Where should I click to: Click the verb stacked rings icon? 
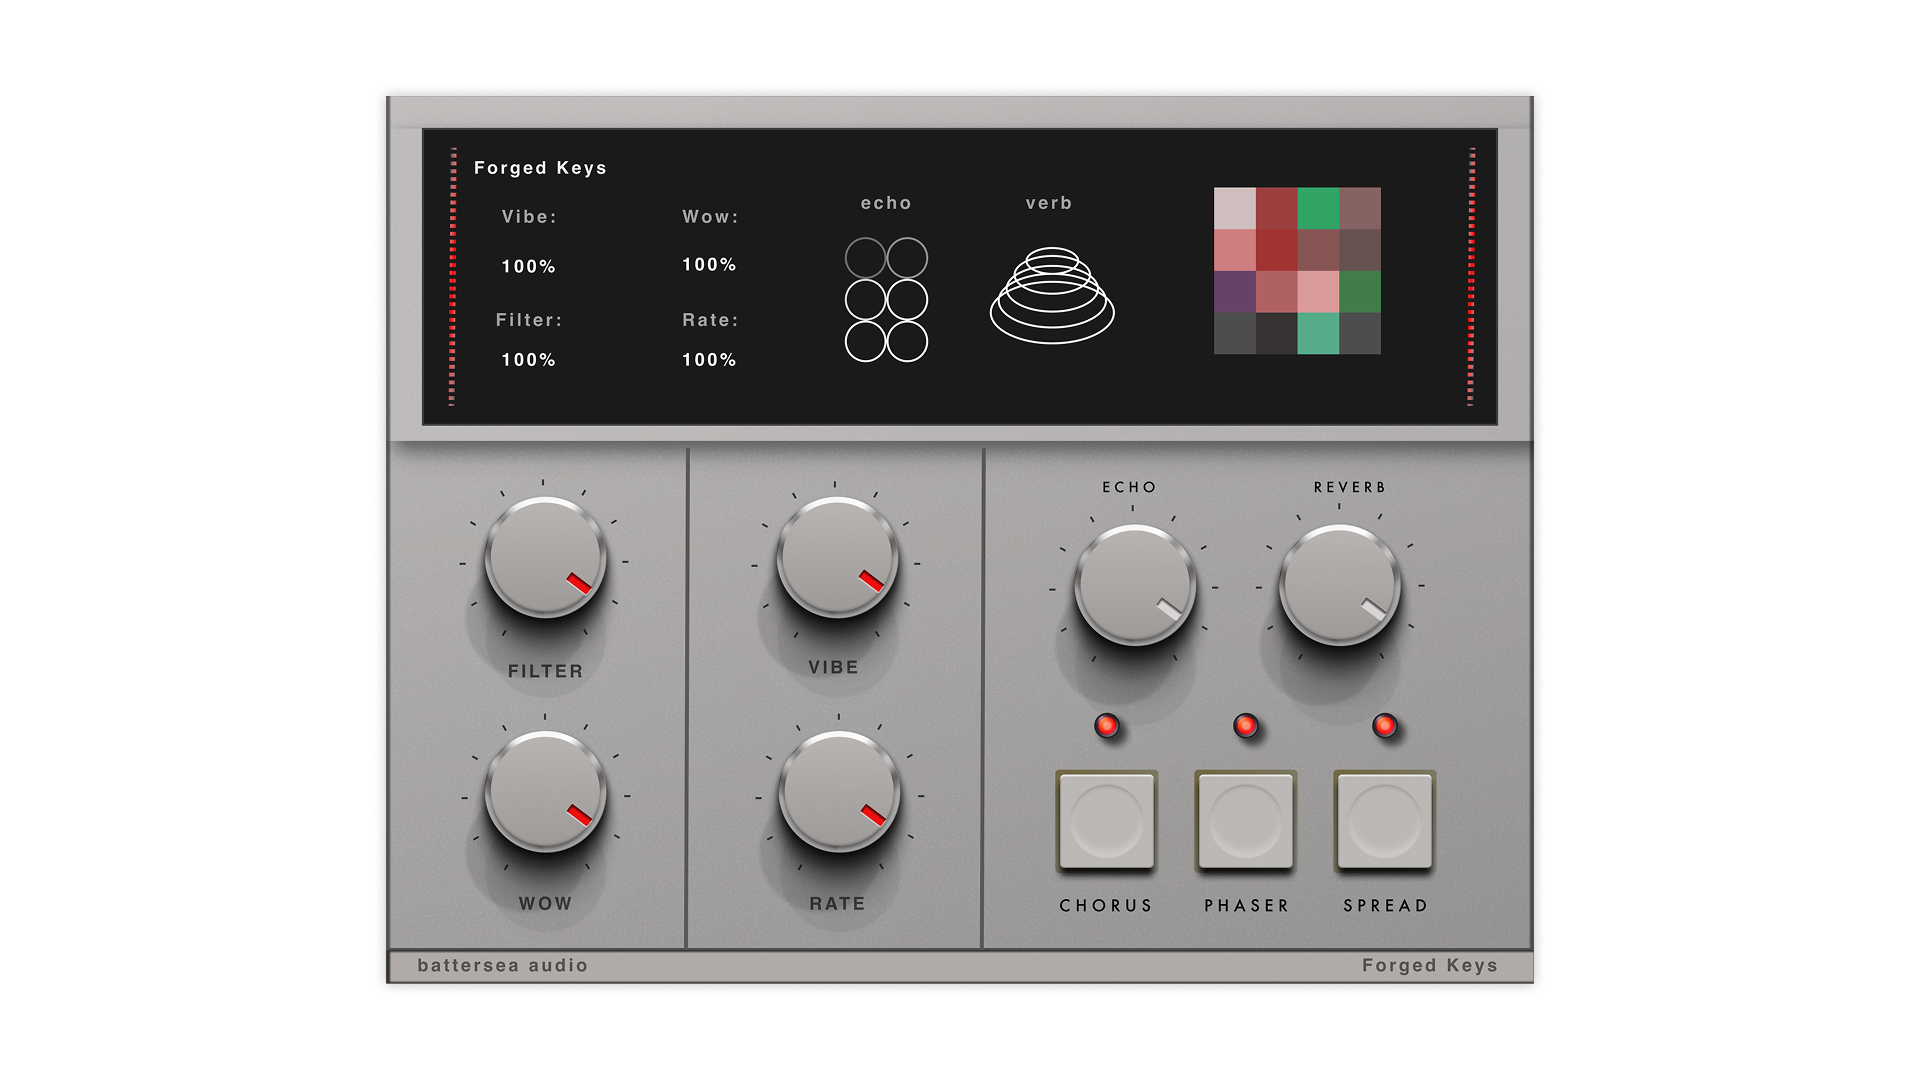click(x=1052, y=295)
